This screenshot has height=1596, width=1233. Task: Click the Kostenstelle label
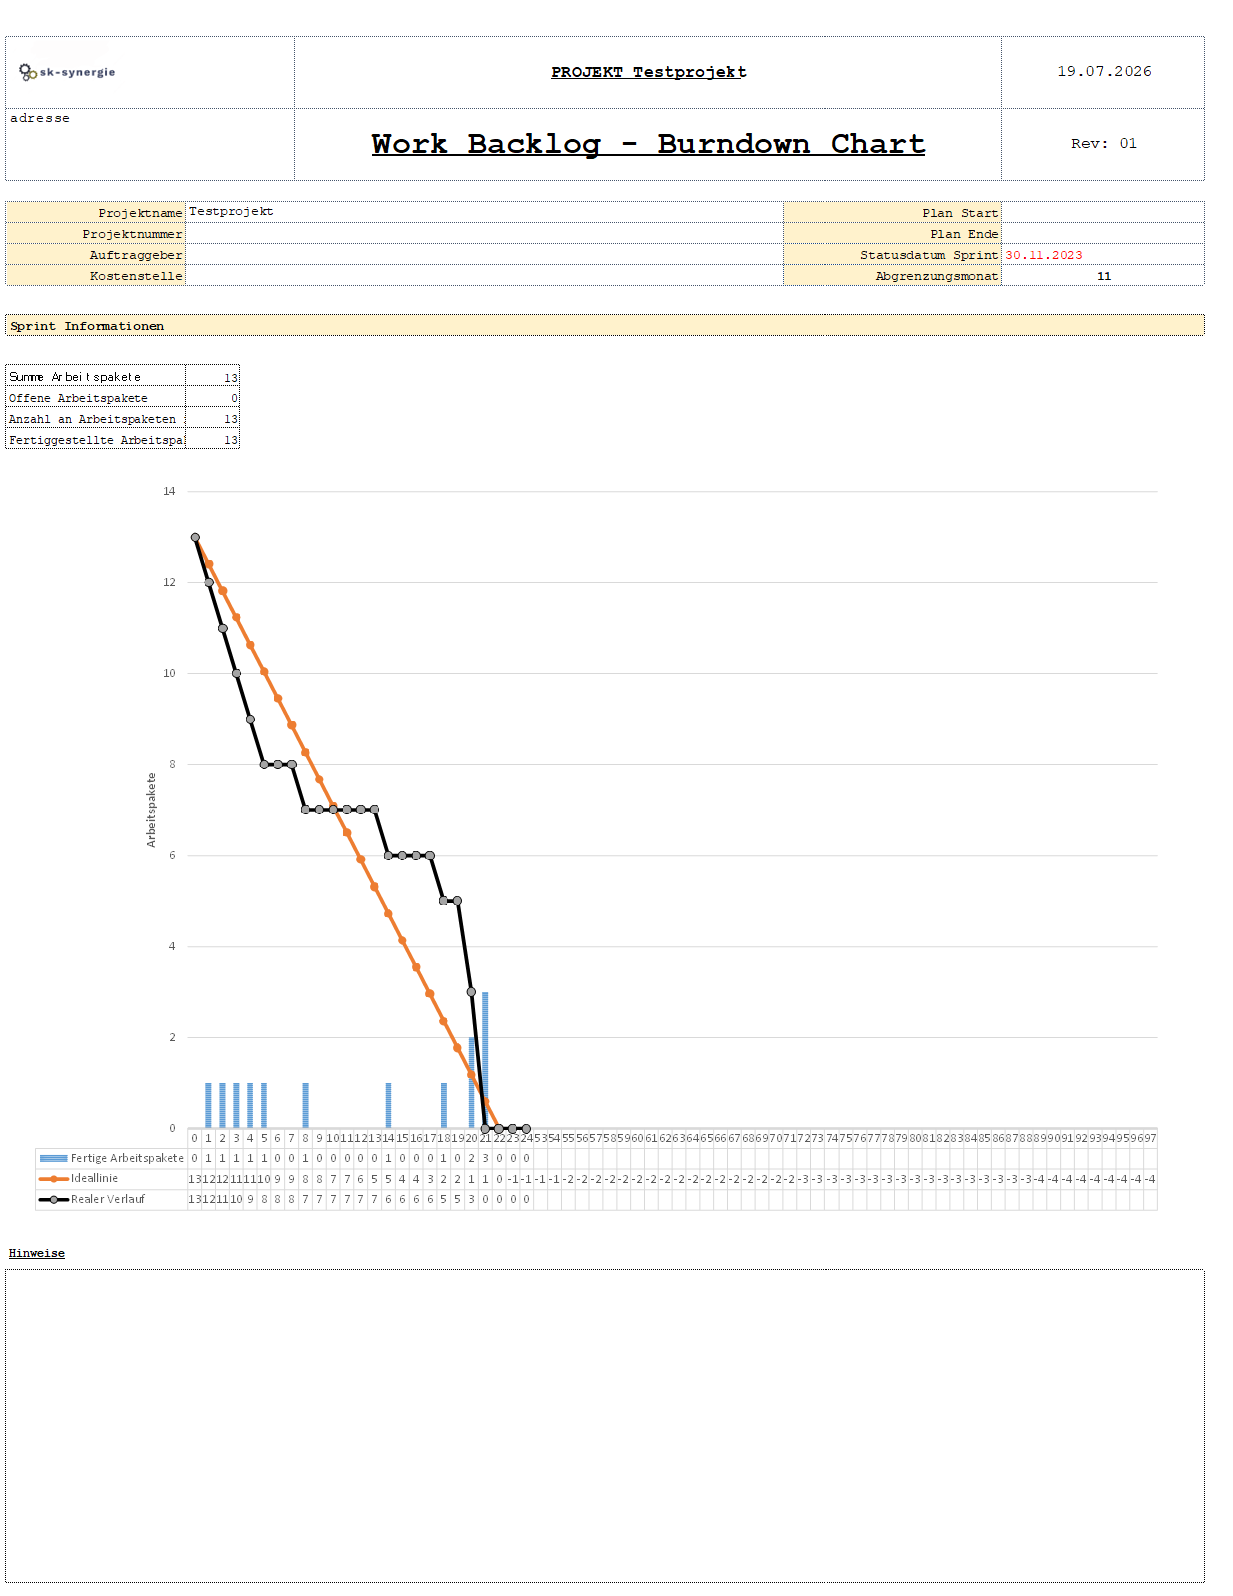point(136,276)
